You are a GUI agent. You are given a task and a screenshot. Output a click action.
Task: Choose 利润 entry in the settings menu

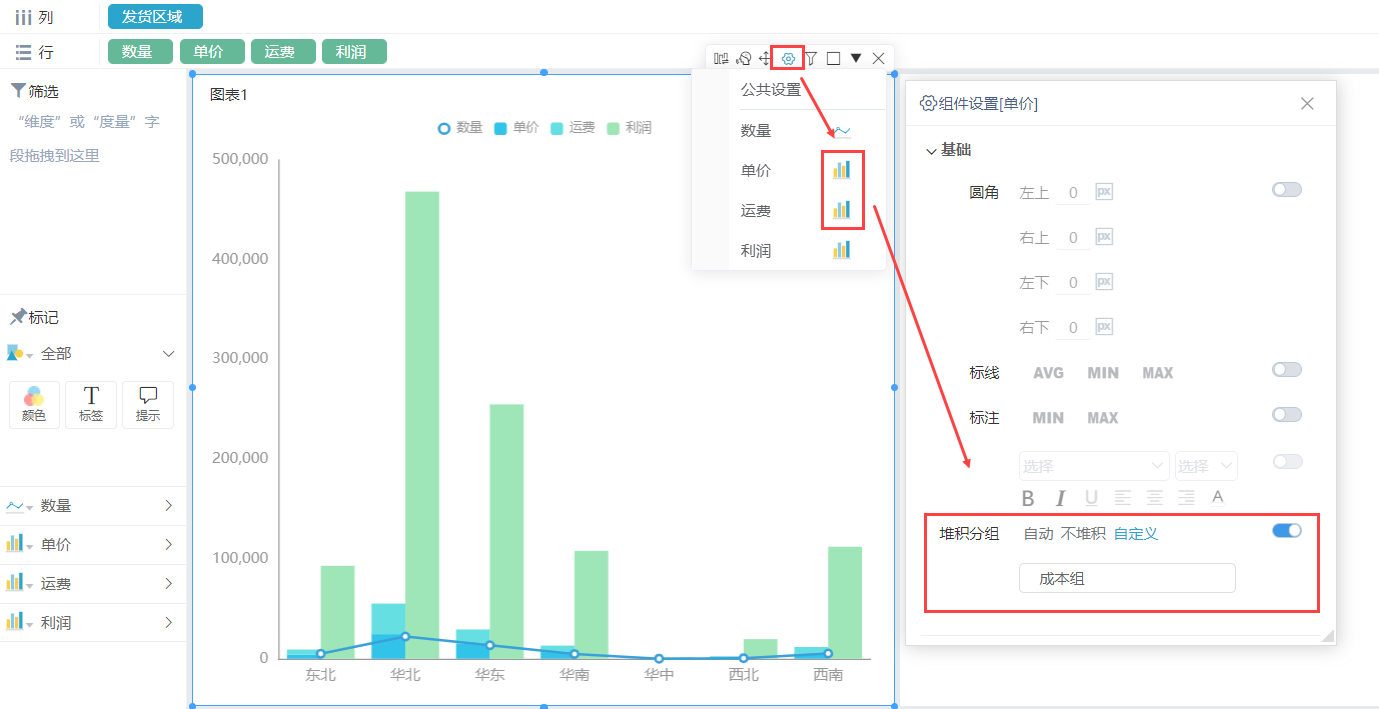pos(756,251)
